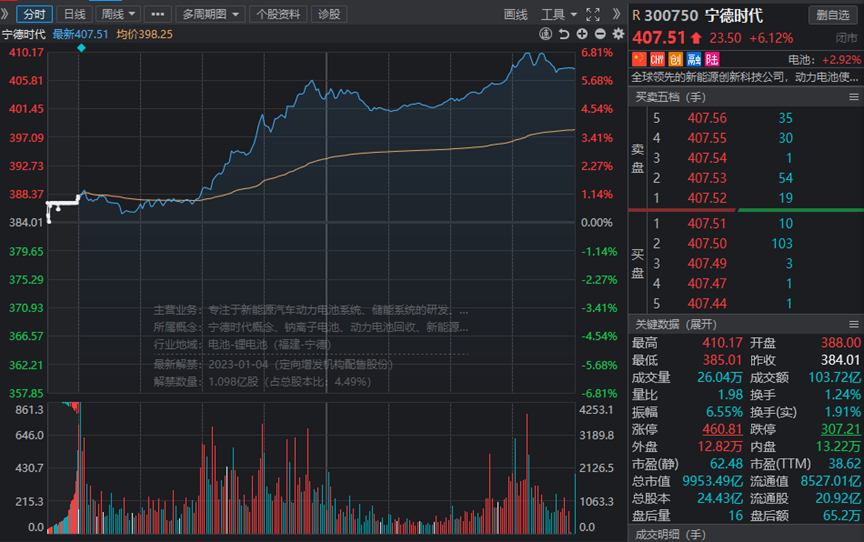Click the orange 创 ChiNext badge icon

[x=673, y=61]
